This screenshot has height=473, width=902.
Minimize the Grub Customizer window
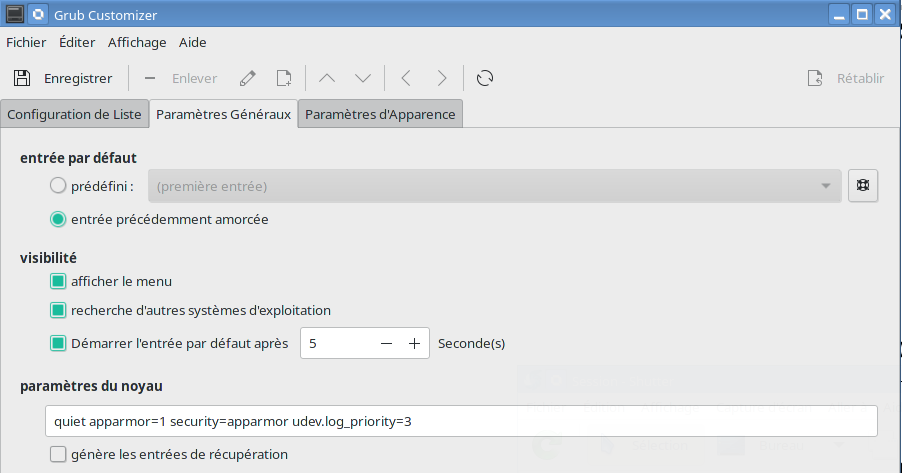tap(839, 14)
